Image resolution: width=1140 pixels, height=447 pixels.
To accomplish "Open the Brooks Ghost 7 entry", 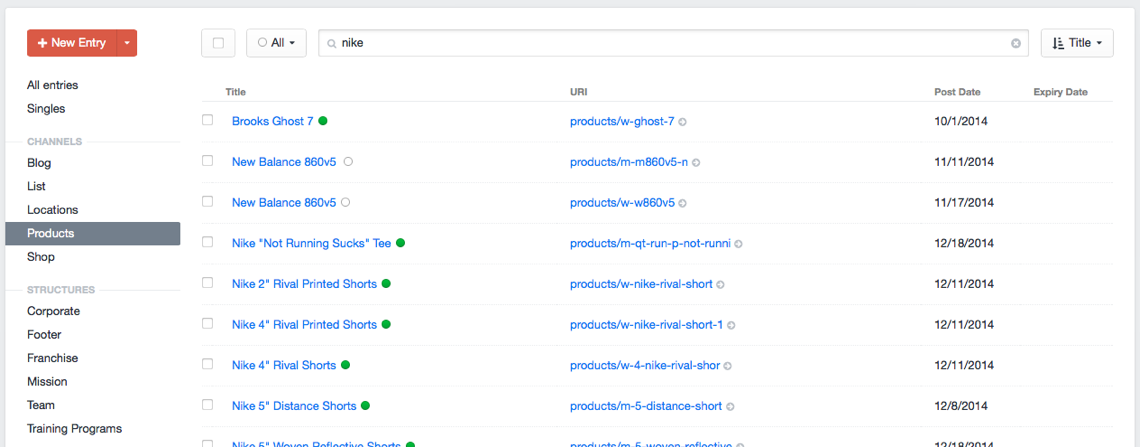I will click(273, 121).
